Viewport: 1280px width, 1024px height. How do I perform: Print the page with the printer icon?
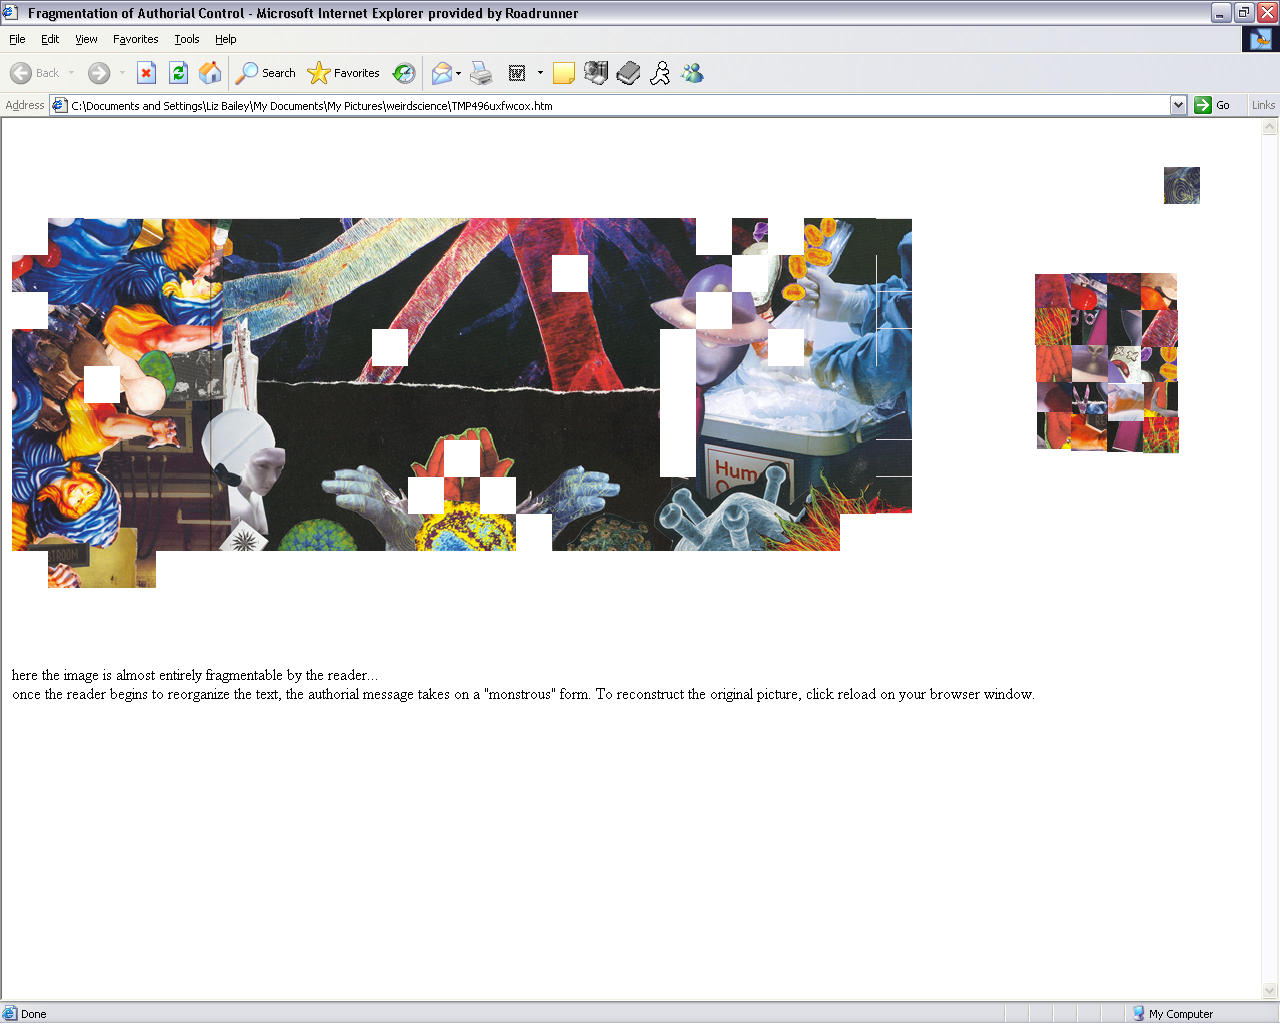(x=481, y=73)
